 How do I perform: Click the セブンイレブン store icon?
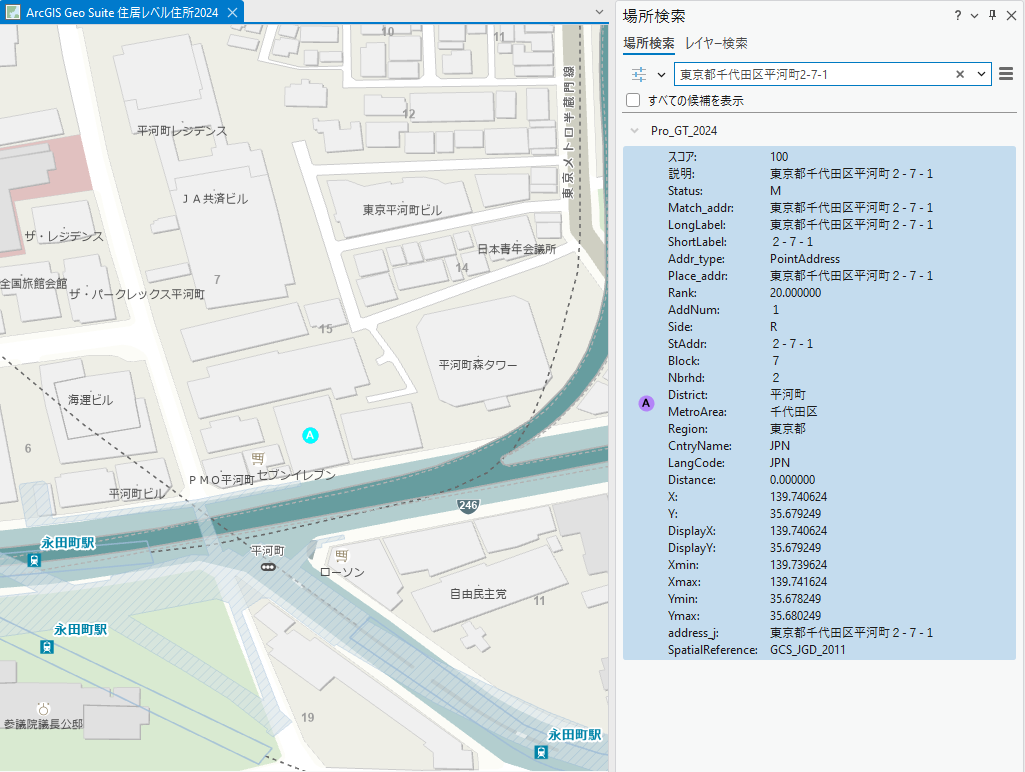click(x=258, y=458)
